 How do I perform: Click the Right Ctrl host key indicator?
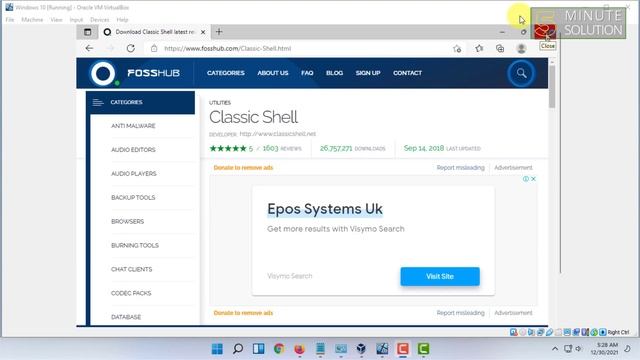(618, 332)
